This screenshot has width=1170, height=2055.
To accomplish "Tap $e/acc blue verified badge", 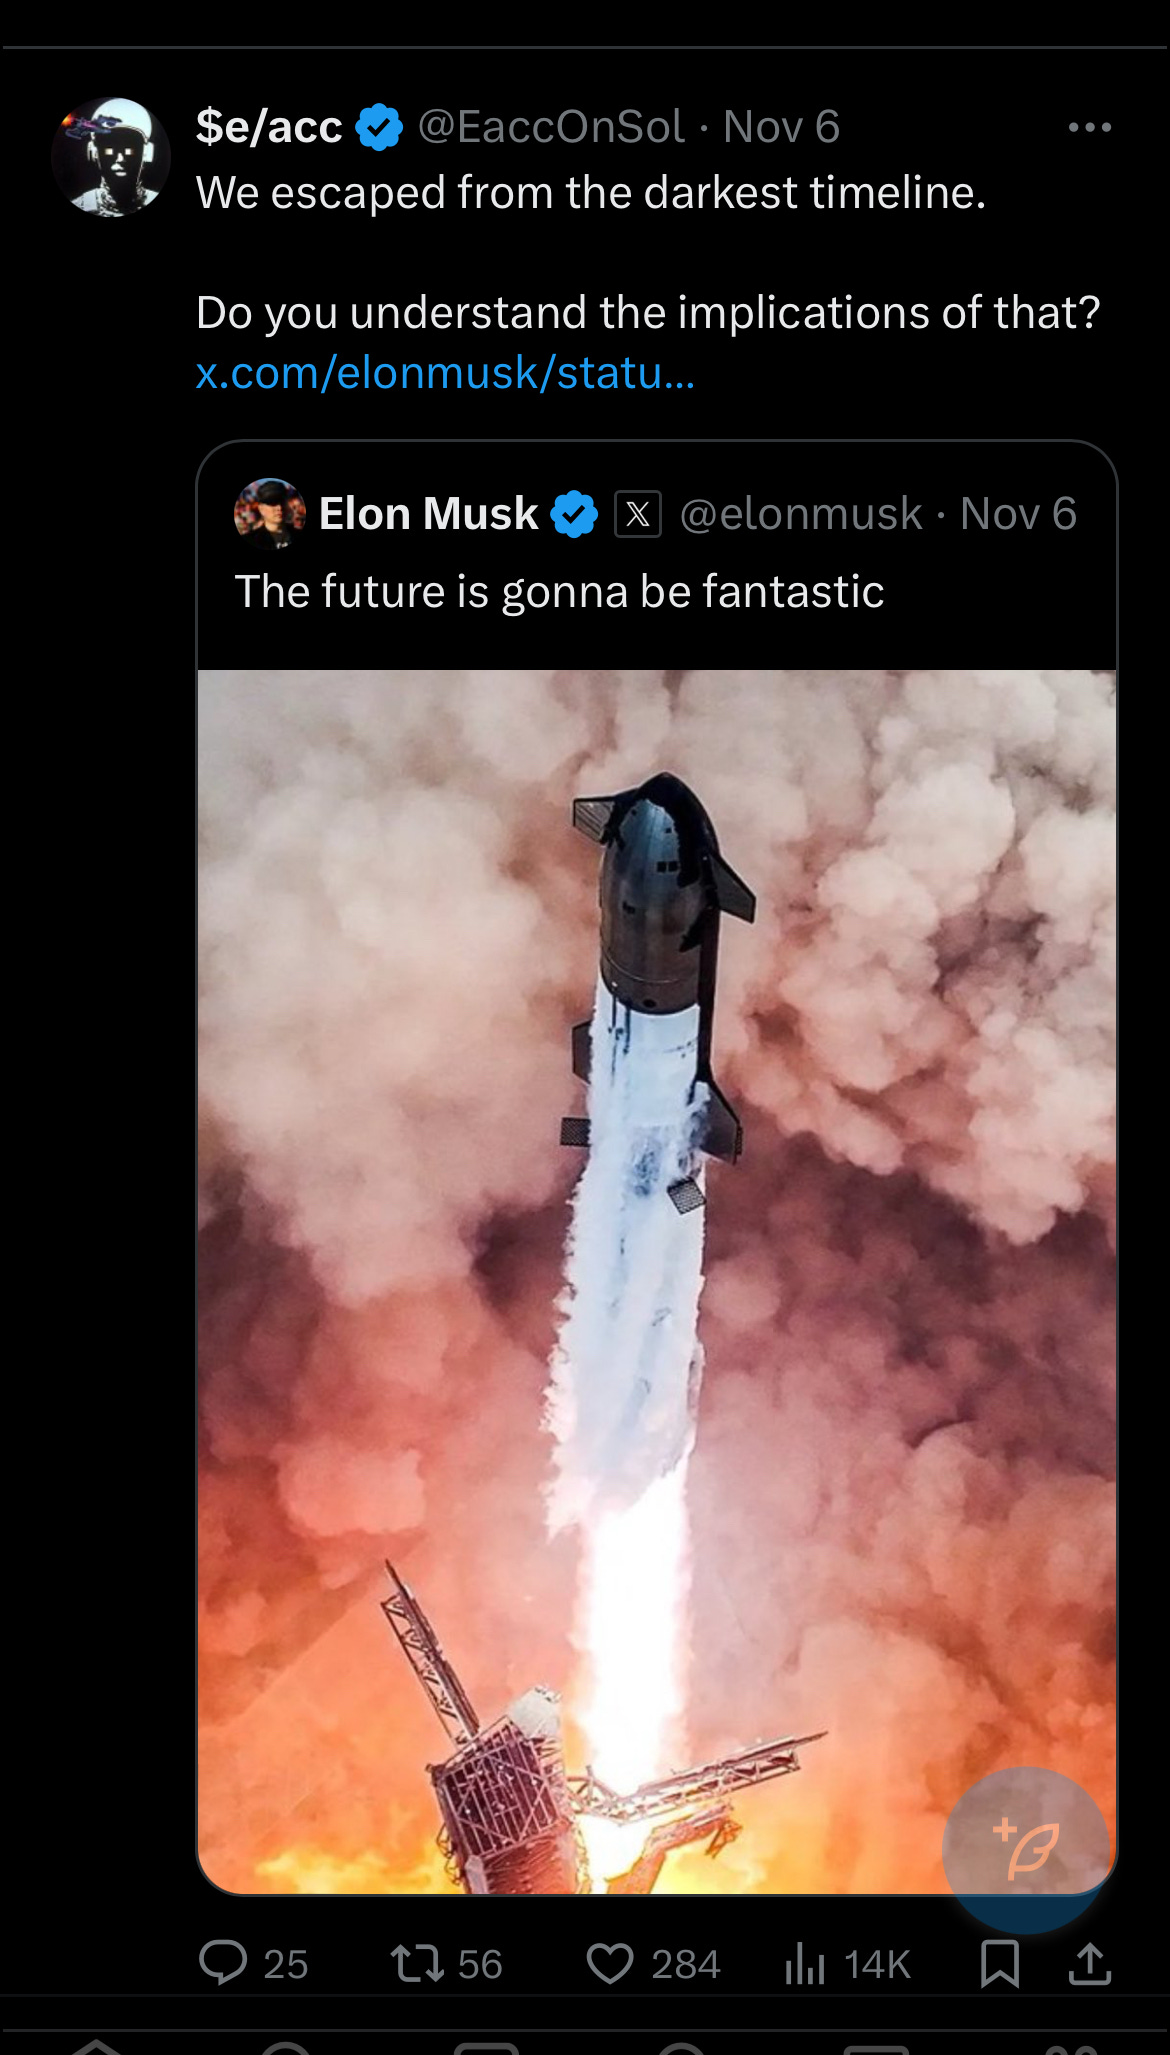I will point(379,127).
